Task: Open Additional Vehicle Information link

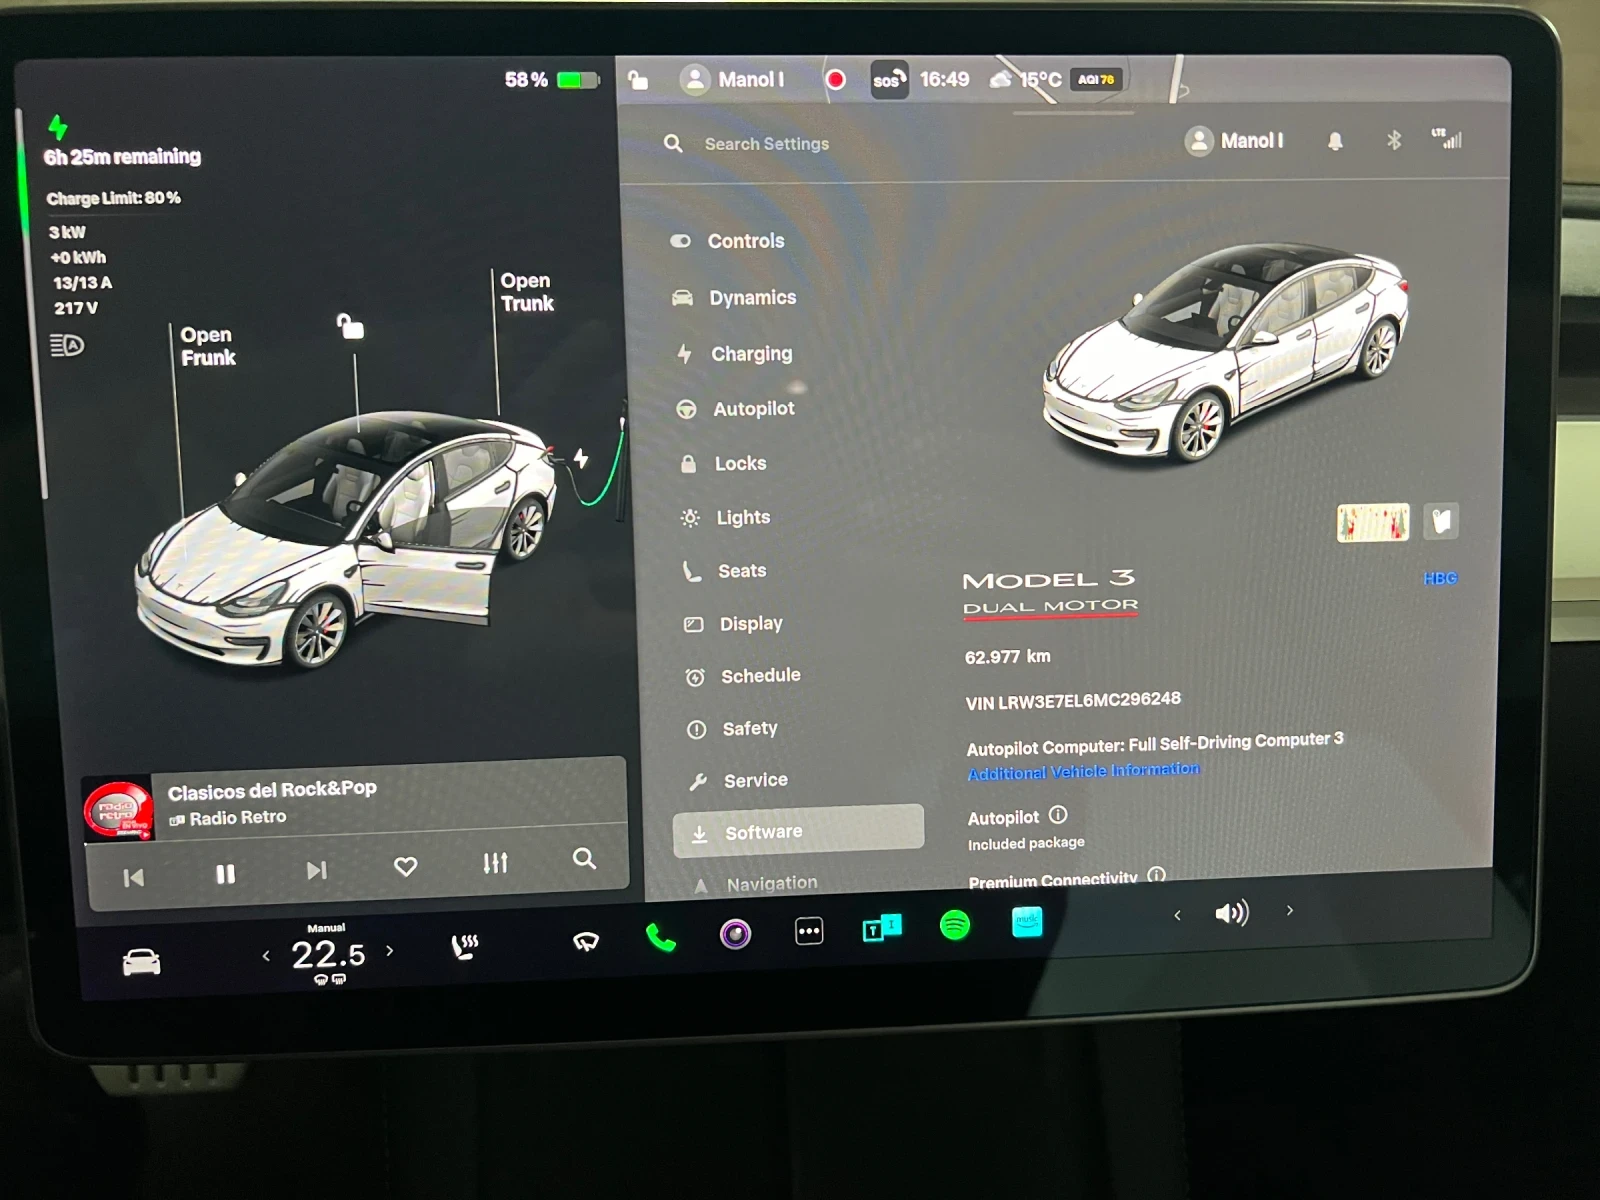Action: [x=1083, y=771]
